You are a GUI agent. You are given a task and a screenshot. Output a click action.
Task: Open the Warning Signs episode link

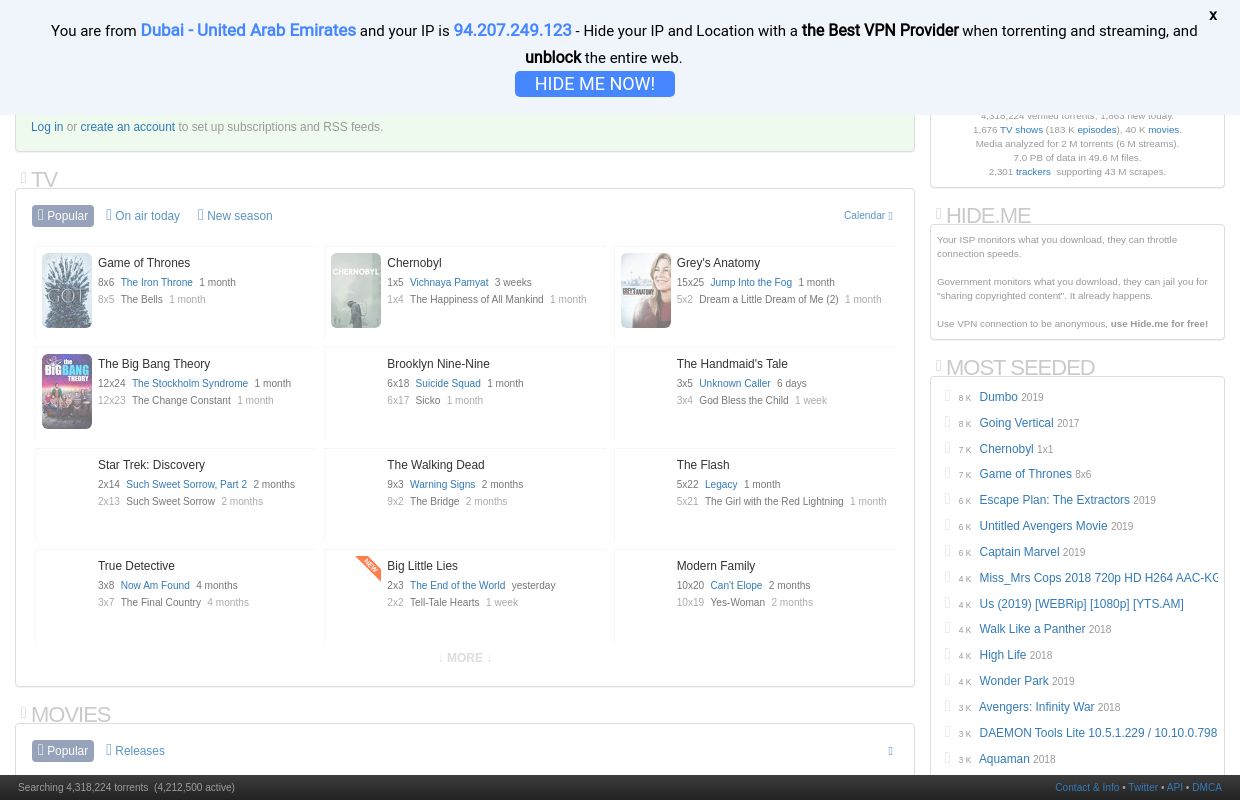tap(442, 485)
